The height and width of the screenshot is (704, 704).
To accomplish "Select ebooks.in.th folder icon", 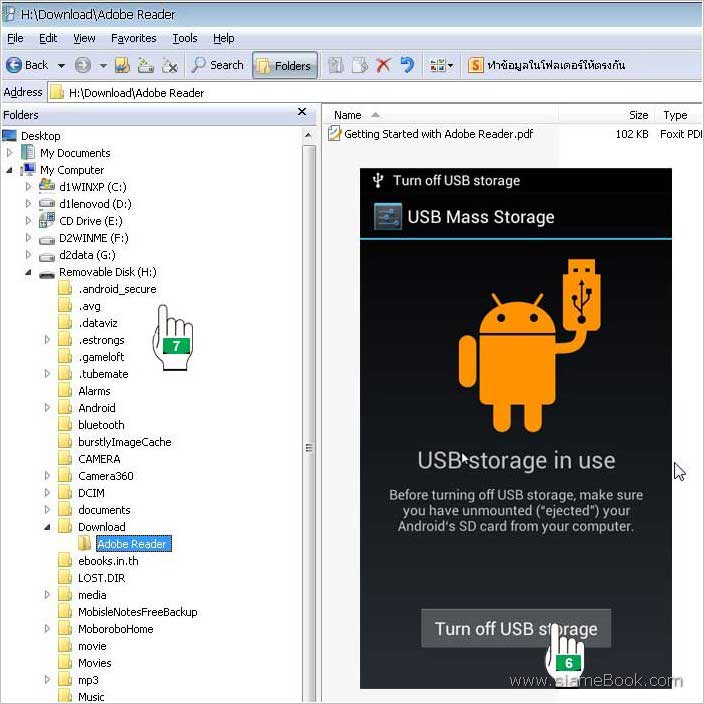I will pyautogui.click(x=65, y=561).
